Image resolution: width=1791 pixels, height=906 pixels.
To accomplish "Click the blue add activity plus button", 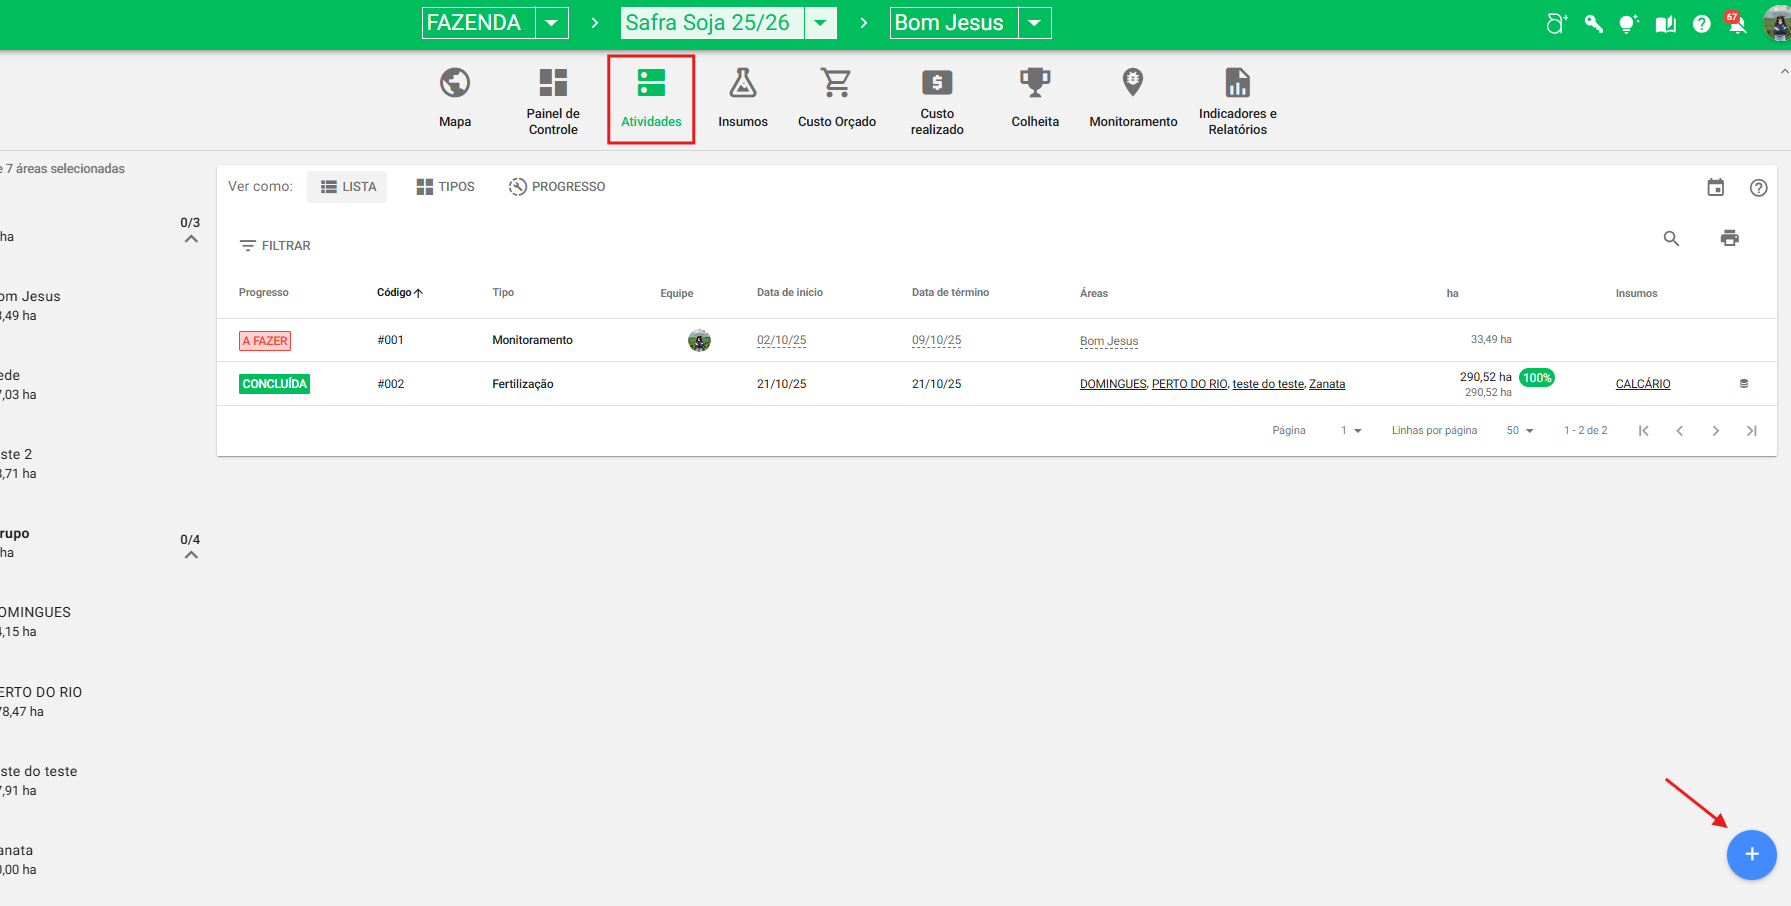I will [x=1751, y=855].
